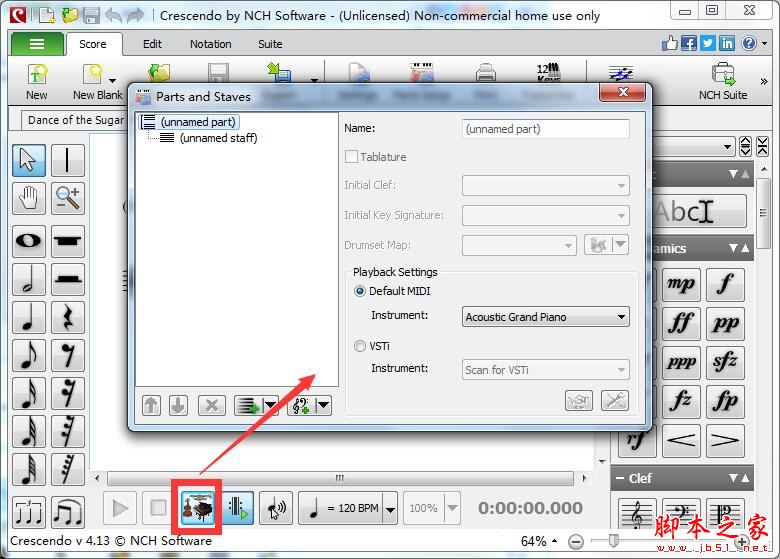Image resolution: width=780 pixels, height=559 pixels.
Task: Select the eighth note tool
Action: point(29,355)
